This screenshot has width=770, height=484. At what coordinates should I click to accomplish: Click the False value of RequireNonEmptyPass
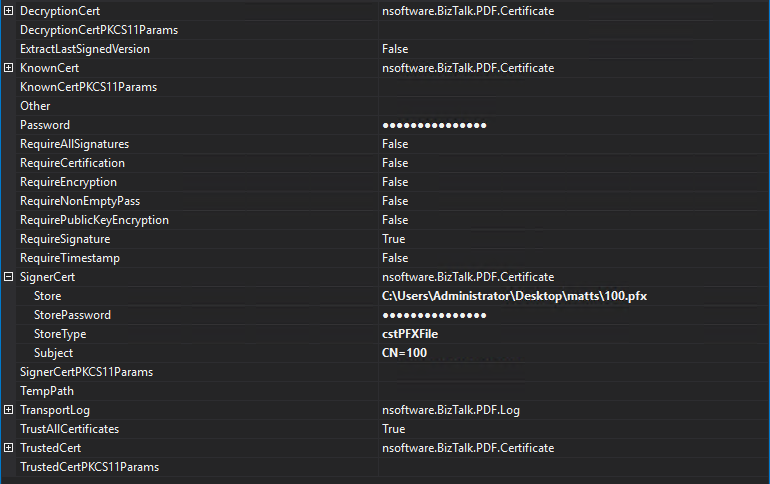tap(395, 201)
